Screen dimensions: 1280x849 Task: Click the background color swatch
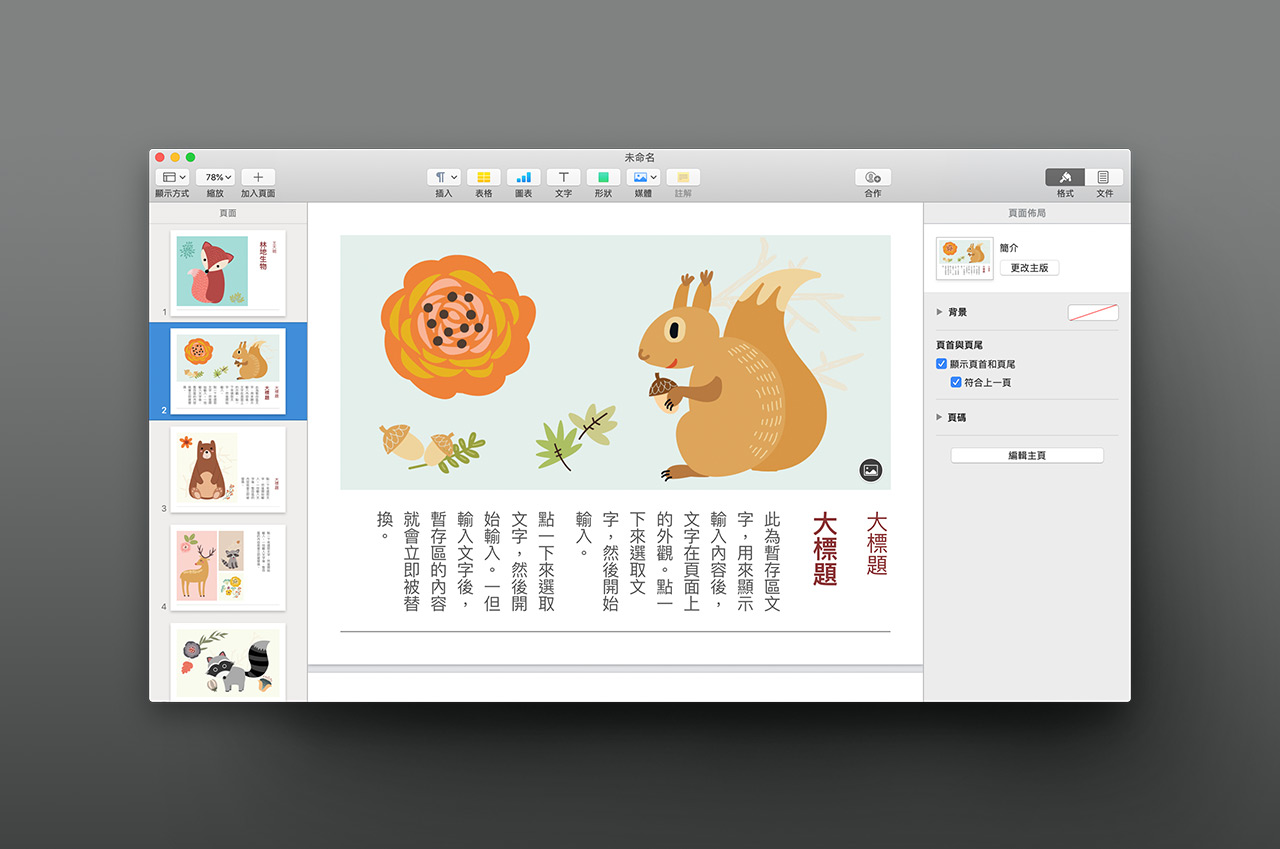click(x=1093, y=313)
